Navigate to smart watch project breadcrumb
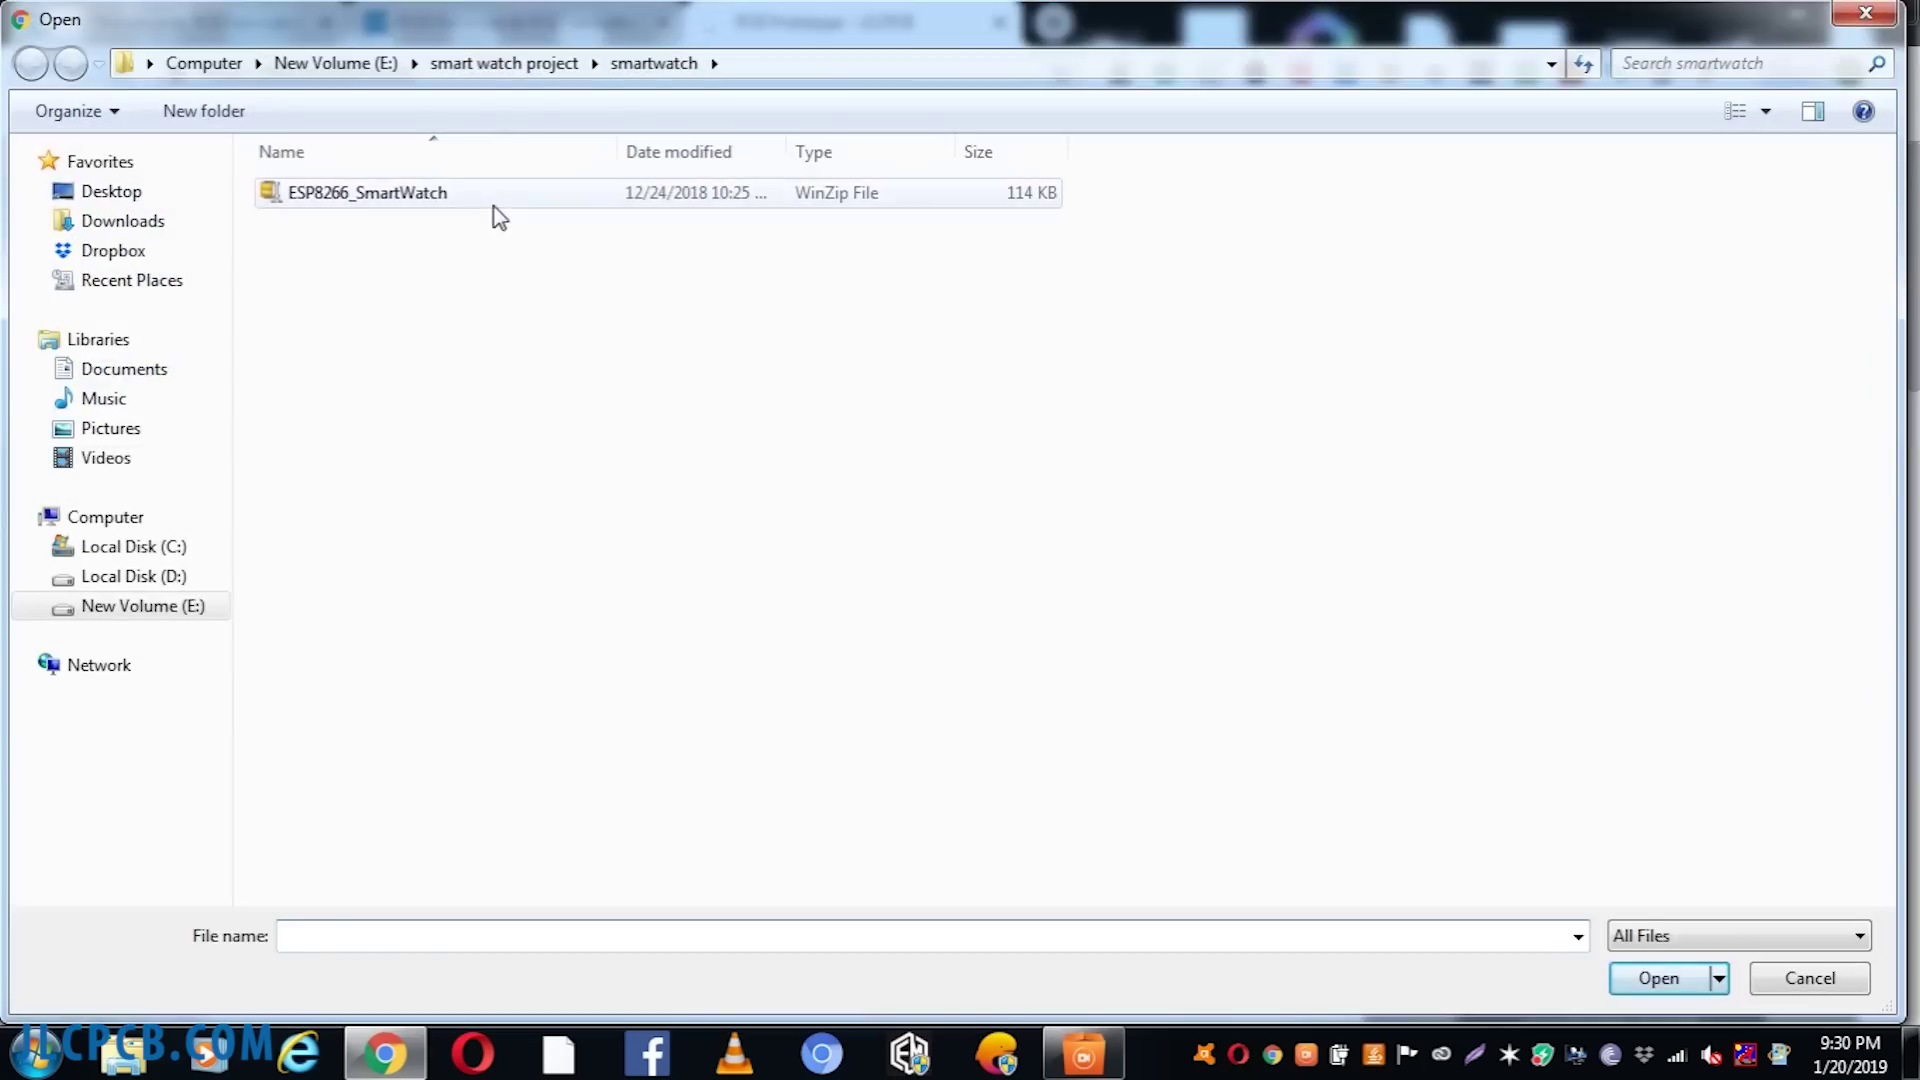Viewport: 1920px width, 1080px height. coord(503,63)
